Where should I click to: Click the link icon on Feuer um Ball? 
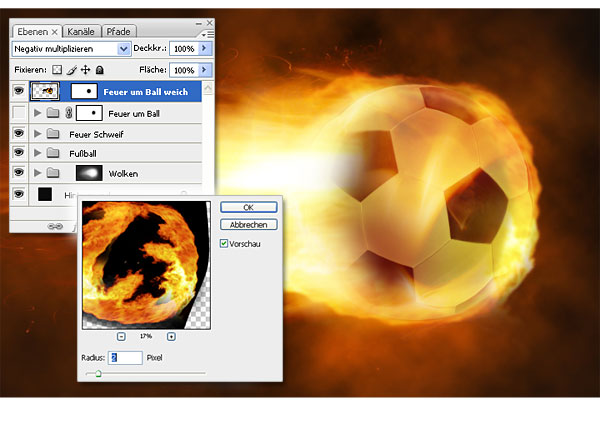click(x=69, y=113)
